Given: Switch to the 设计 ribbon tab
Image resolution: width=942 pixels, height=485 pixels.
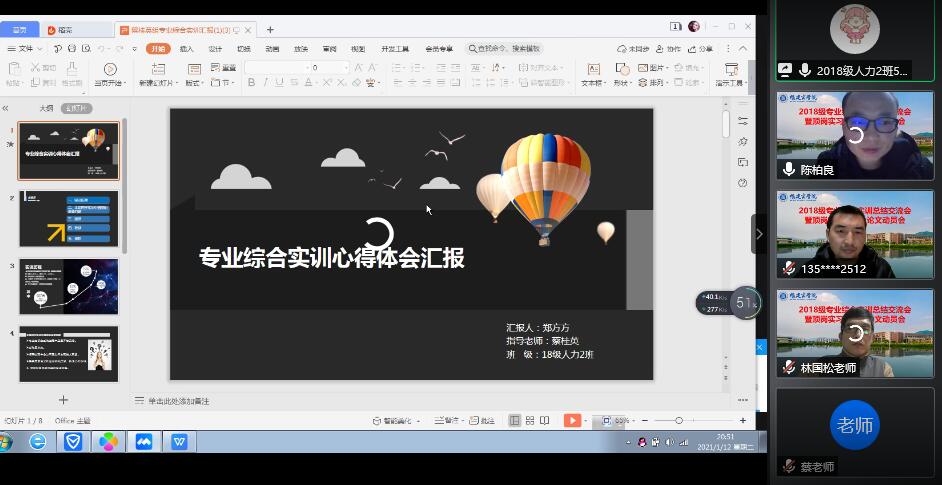Looking at the screenshot, I should click(215, 48).
